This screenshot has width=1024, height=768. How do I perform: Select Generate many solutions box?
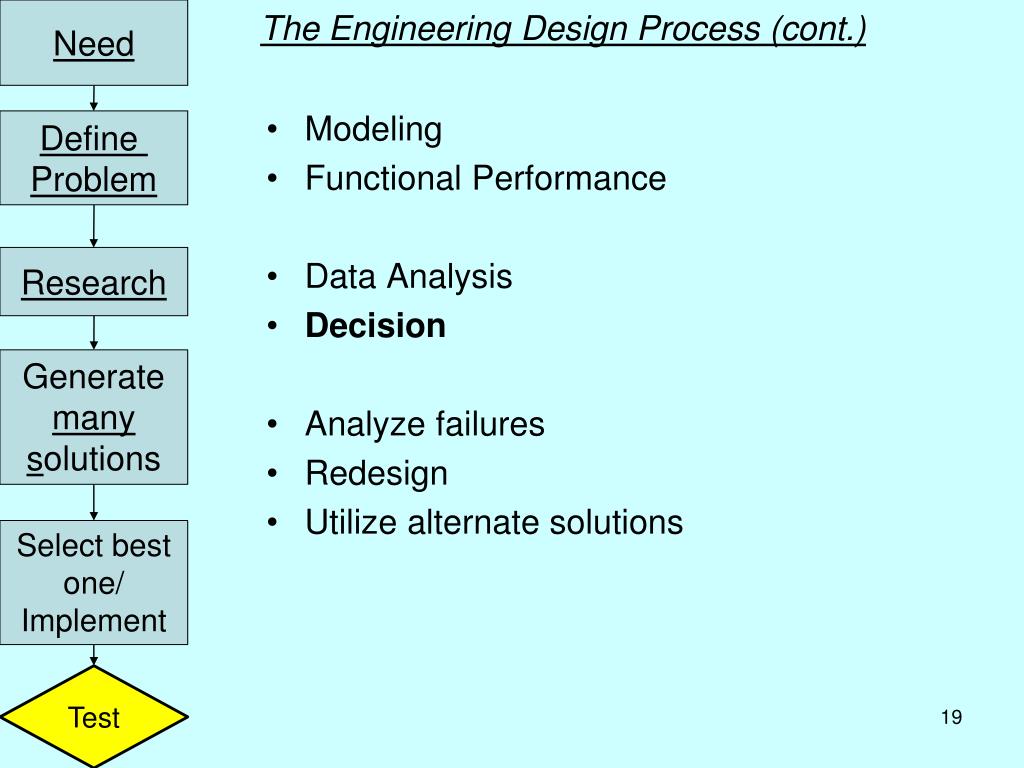coord(93,417)
